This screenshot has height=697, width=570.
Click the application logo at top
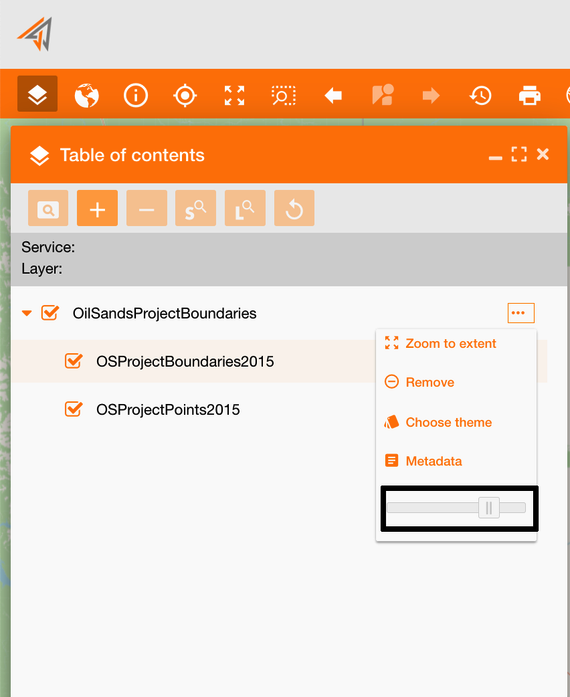35,34
